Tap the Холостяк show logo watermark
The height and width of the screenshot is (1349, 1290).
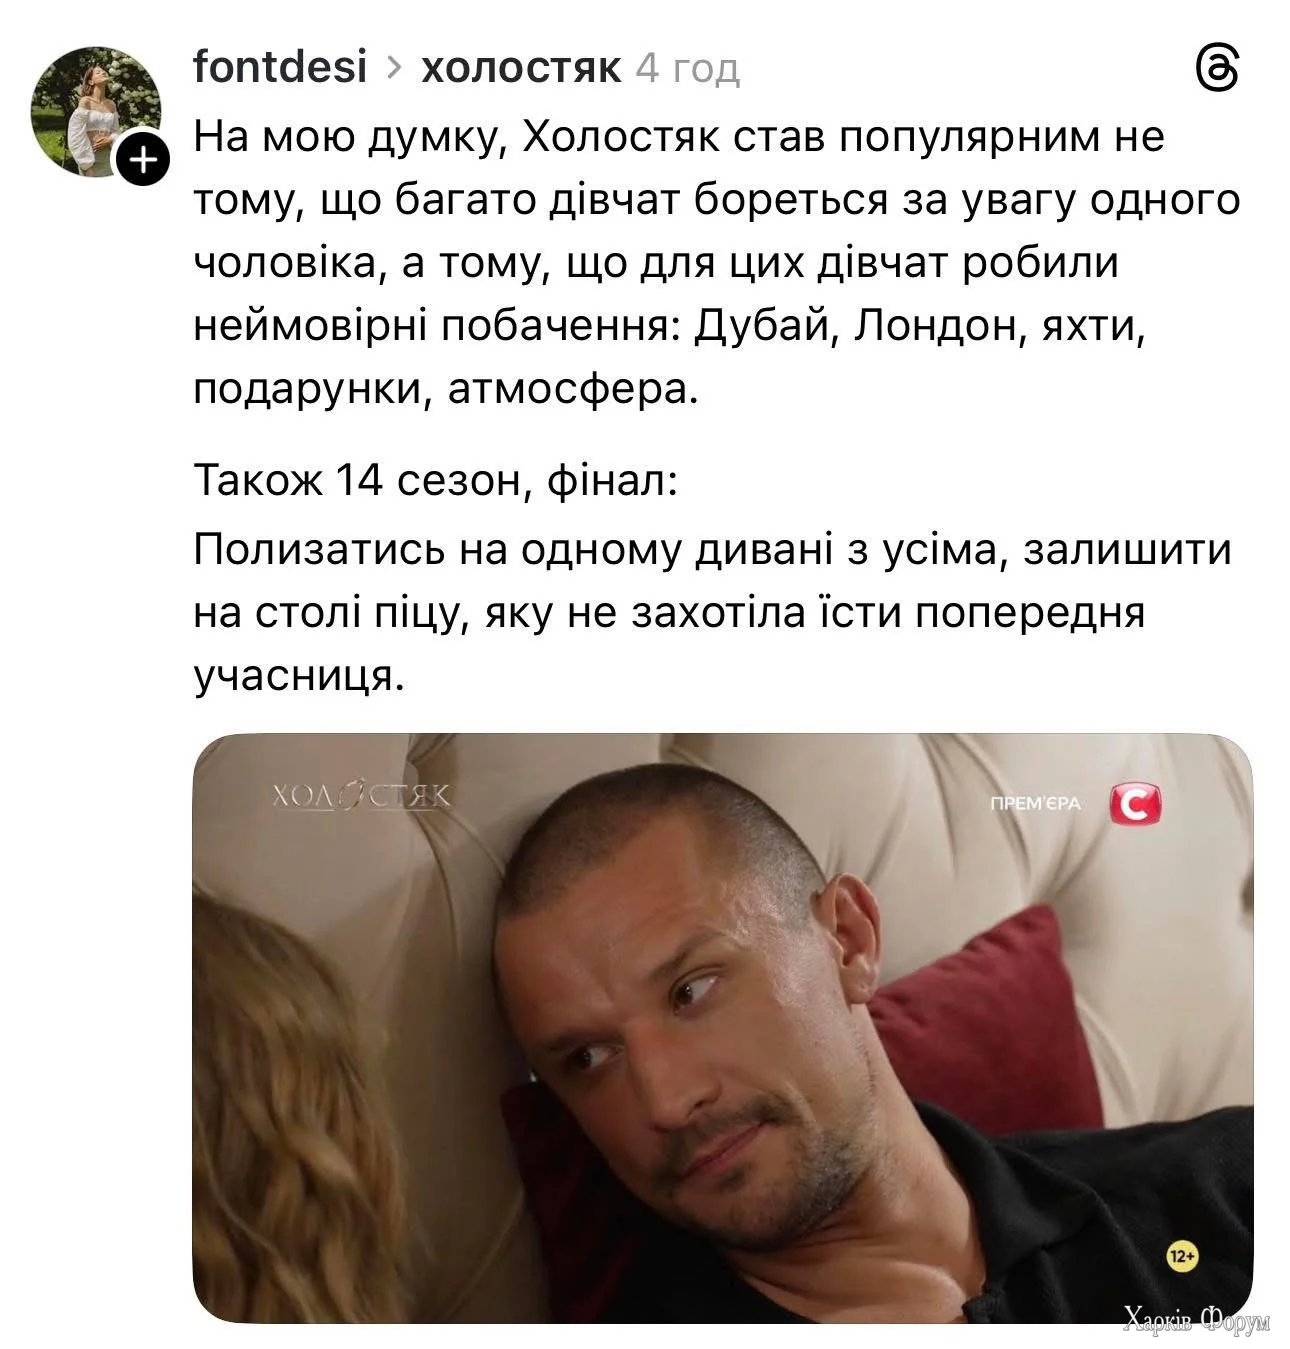(x=361, y=794)
